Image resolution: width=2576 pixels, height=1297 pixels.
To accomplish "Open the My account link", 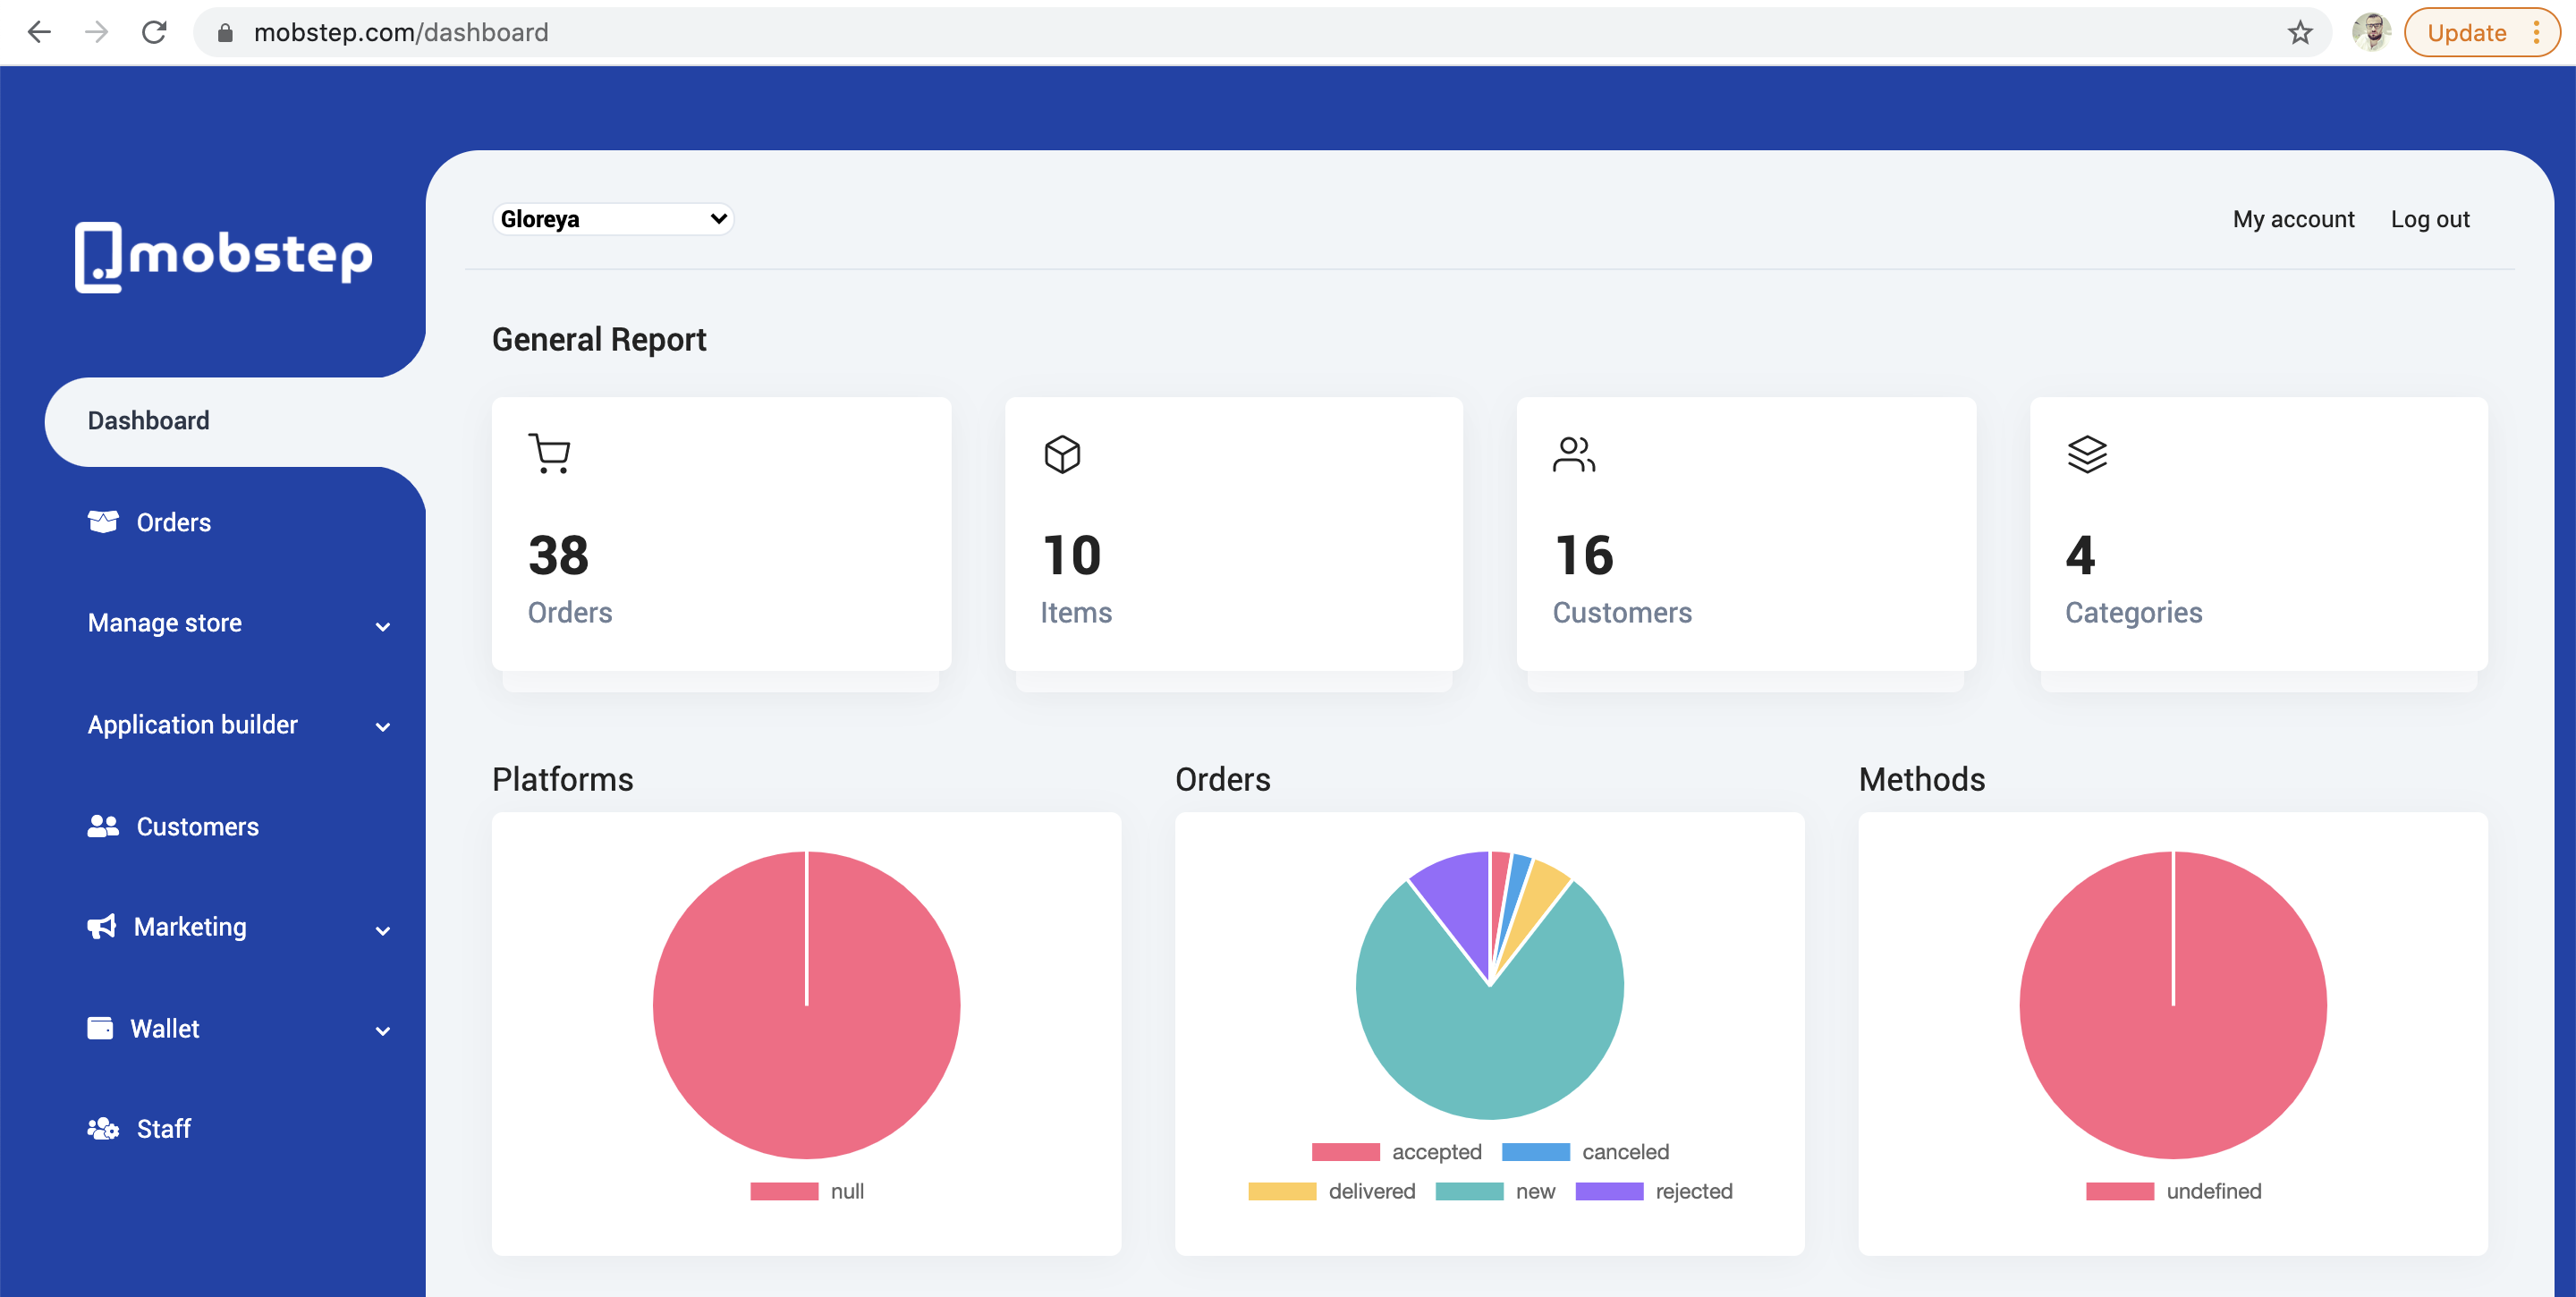I will pyautogui.click(x=2293, y=219).
